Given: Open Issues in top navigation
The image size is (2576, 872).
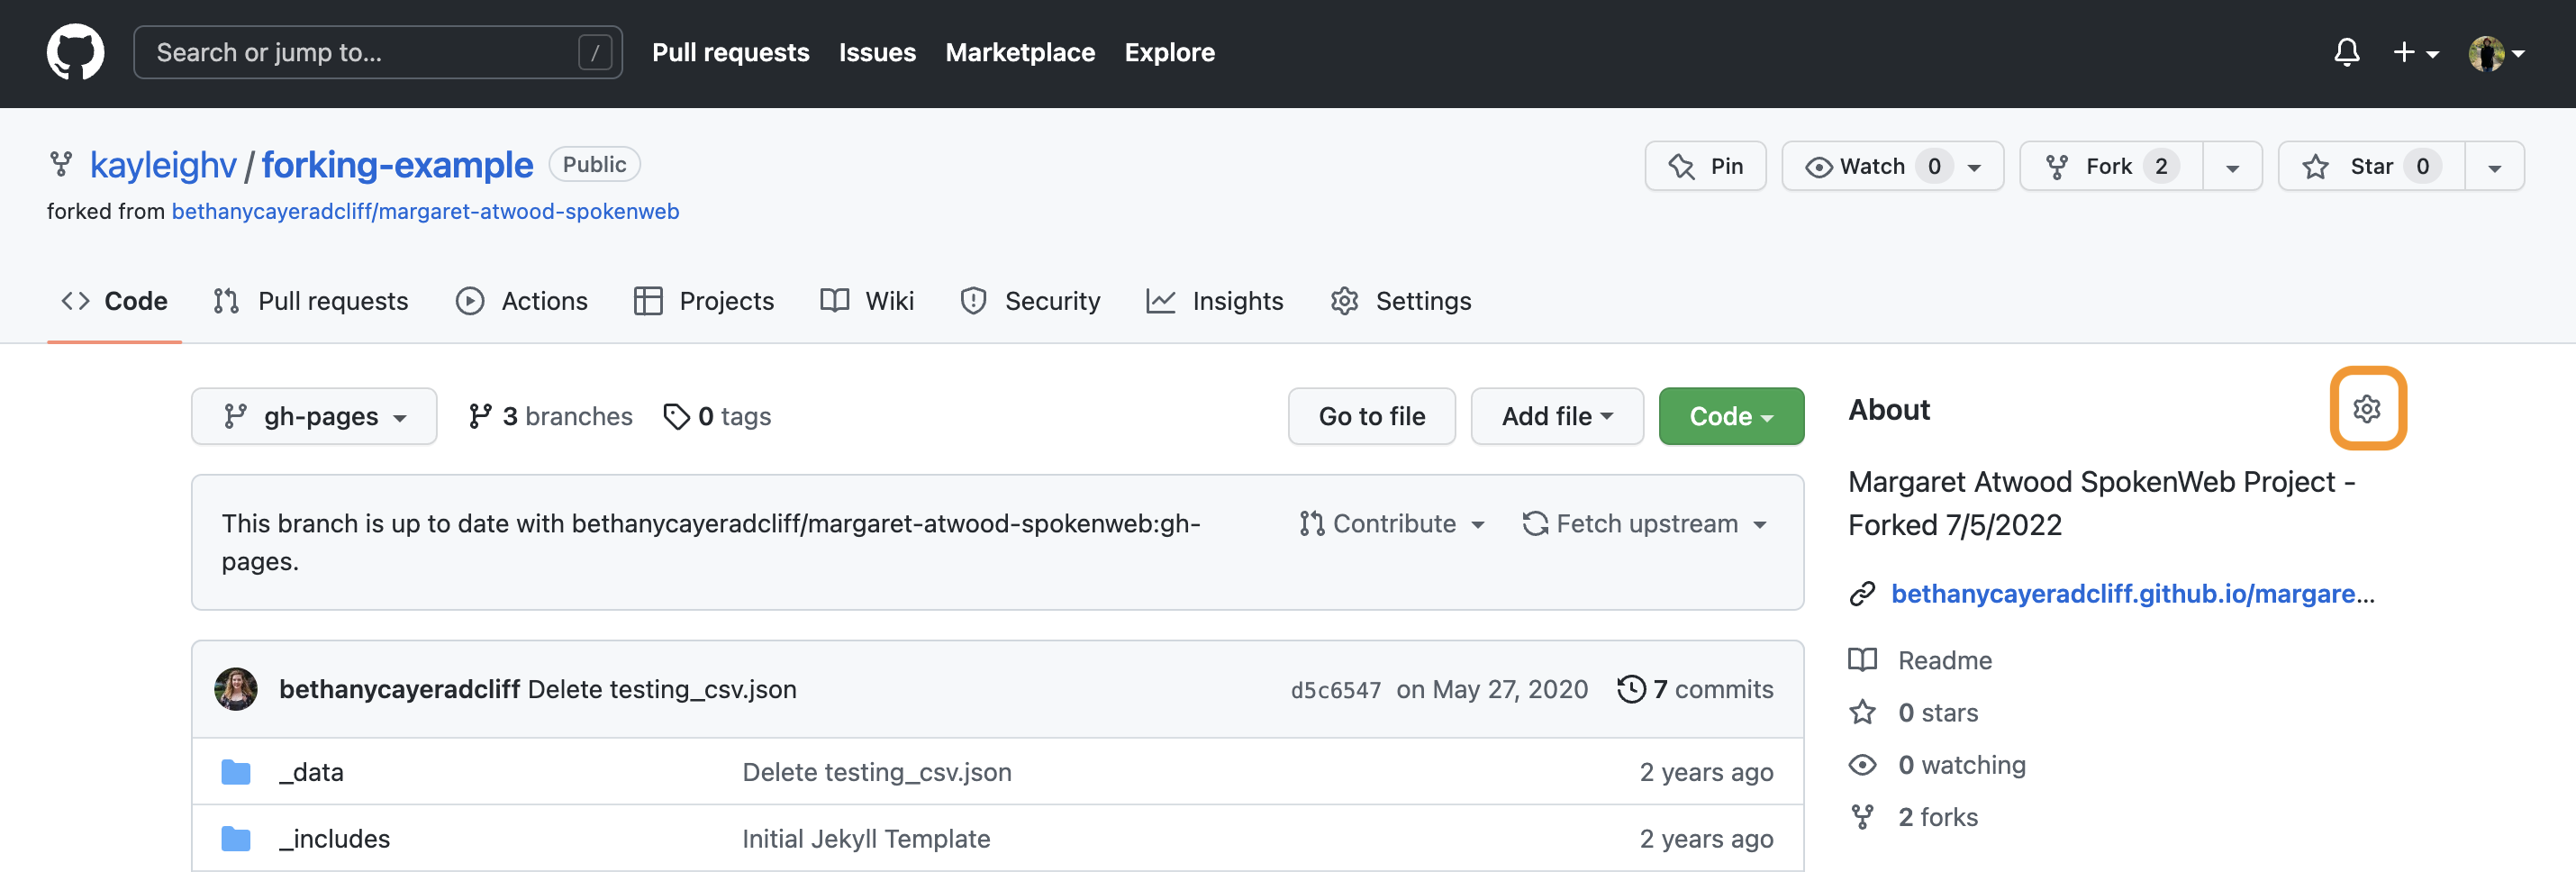Looking at the screenshot, I should 876,52.
